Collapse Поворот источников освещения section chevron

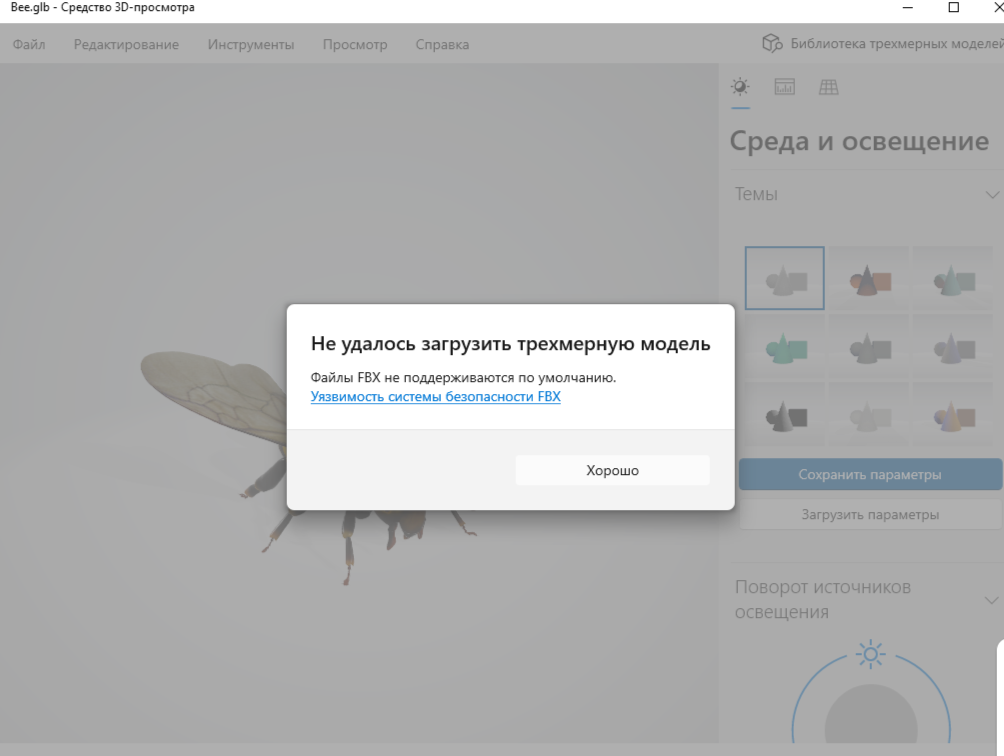[991, 600]
